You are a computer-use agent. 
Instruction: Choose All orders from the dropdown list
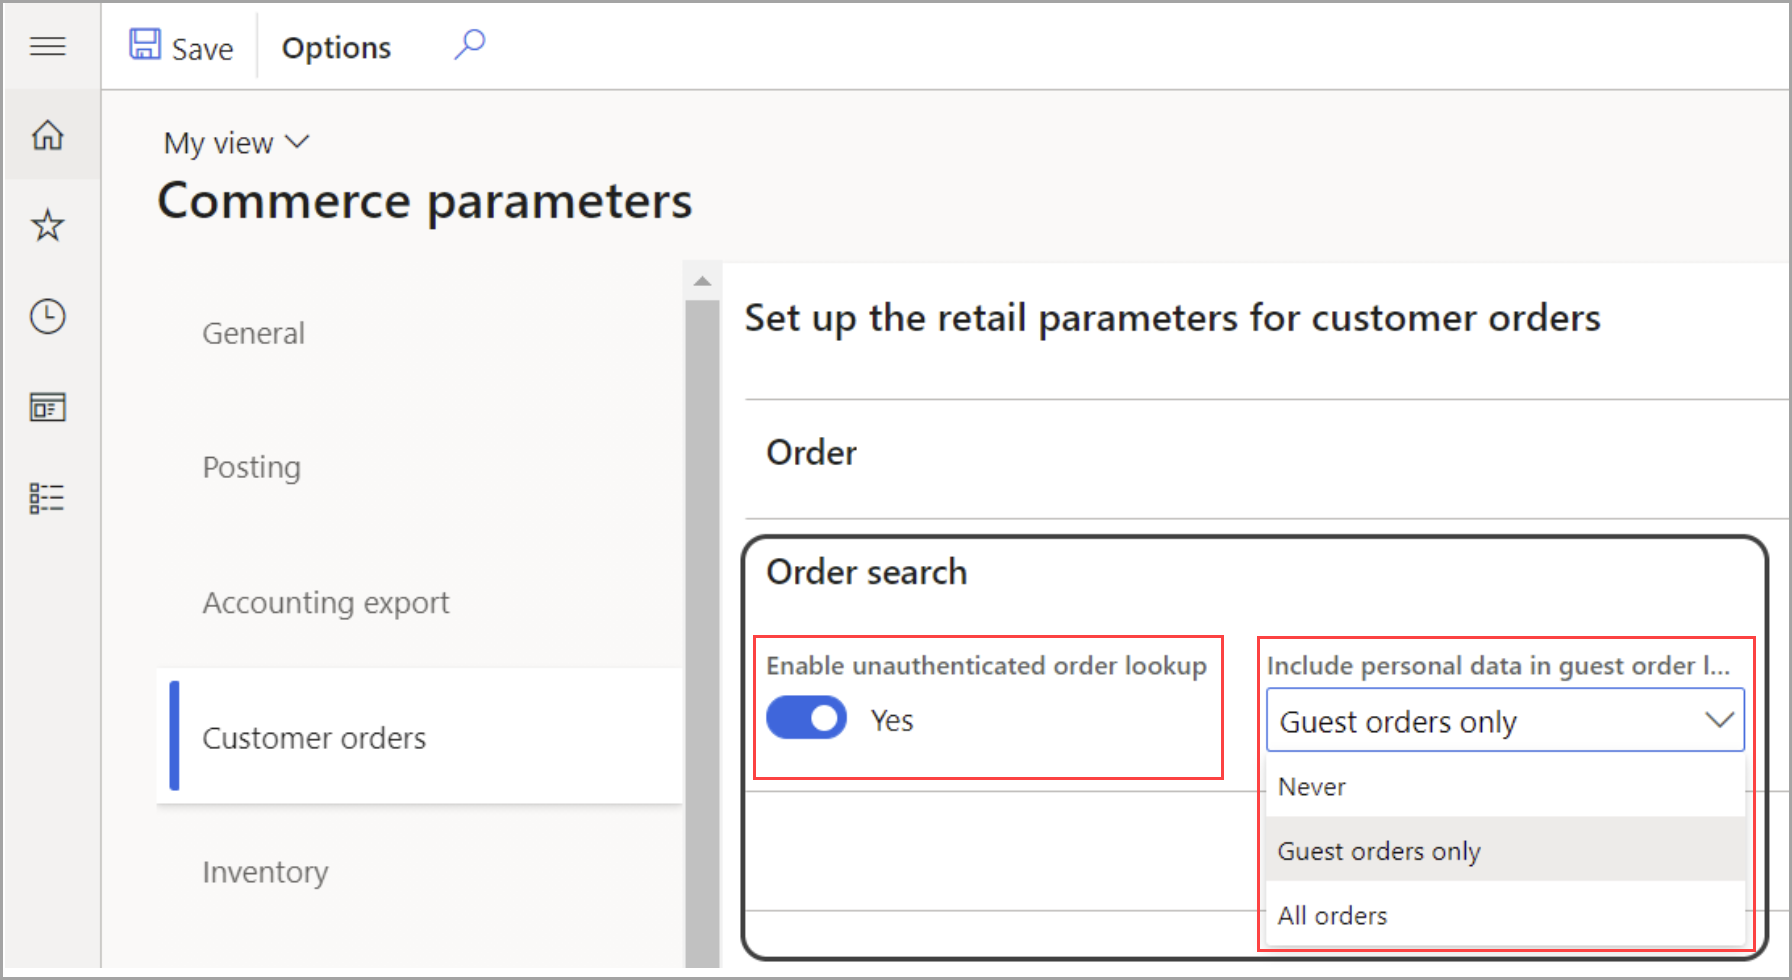[x=1505, y=915]
